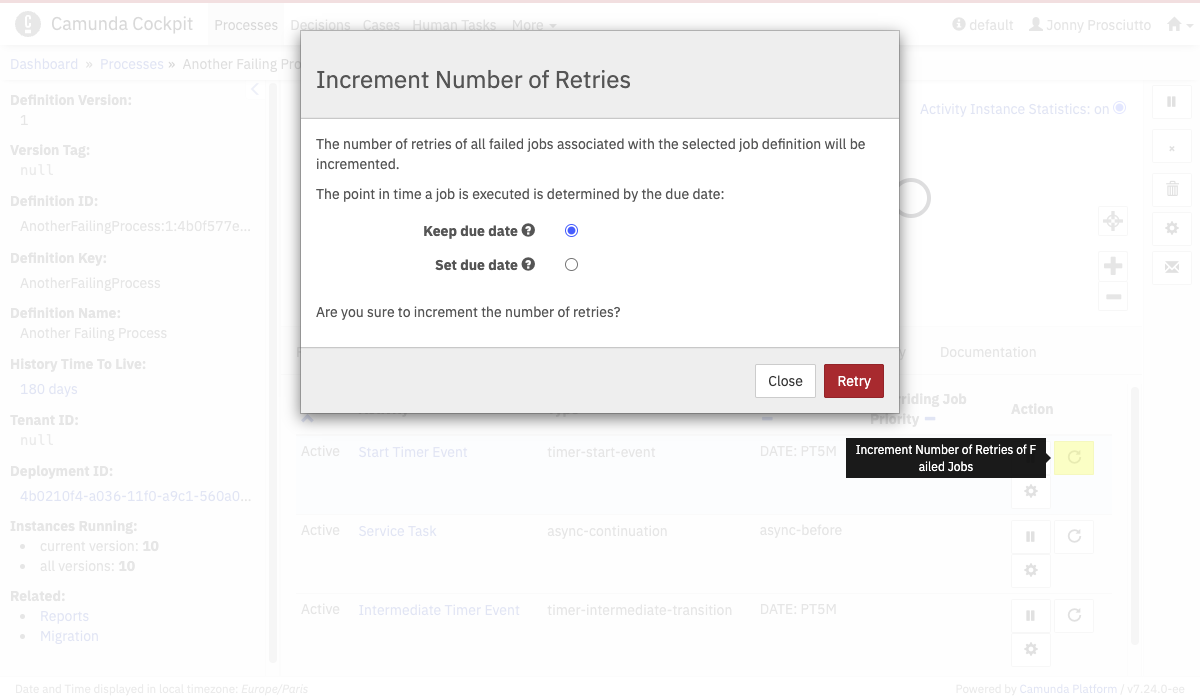Collapse the left definition sidebar chevron
1200x700 pixels.
point(255,90)
